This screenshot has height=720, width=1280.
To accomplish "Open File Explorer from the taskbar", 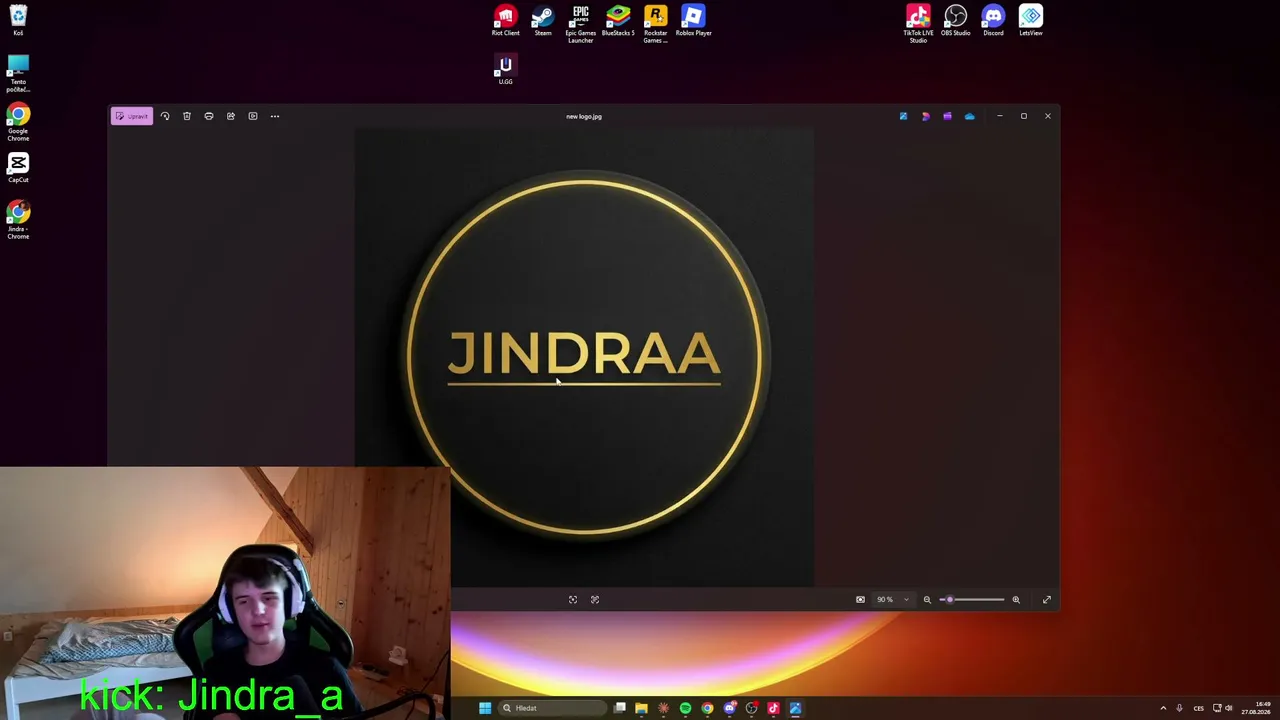I will [x=641, y=708].
